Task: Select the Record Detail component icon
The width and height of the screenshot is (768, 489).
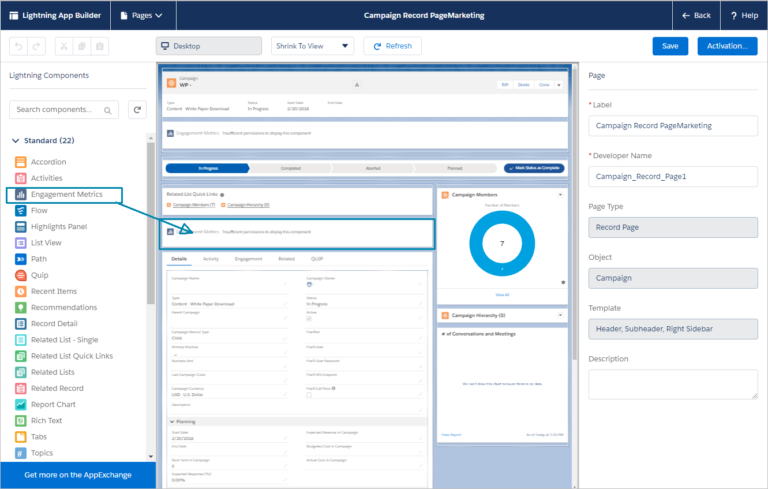Action: 21,324
